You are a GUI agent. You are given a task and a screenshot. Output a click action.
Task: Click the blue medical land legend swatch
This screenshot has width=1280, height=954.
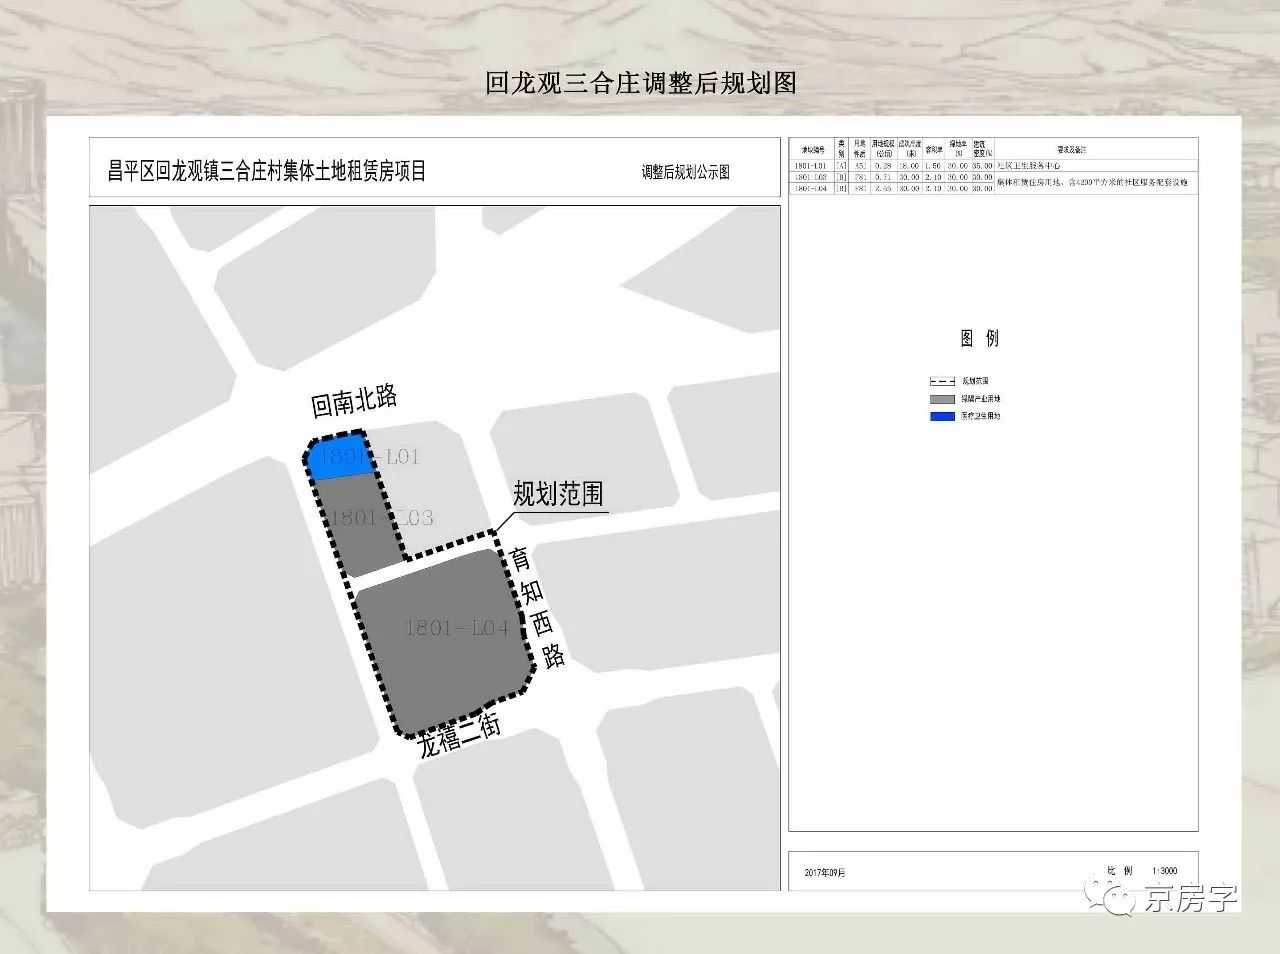tap(942, 415)
